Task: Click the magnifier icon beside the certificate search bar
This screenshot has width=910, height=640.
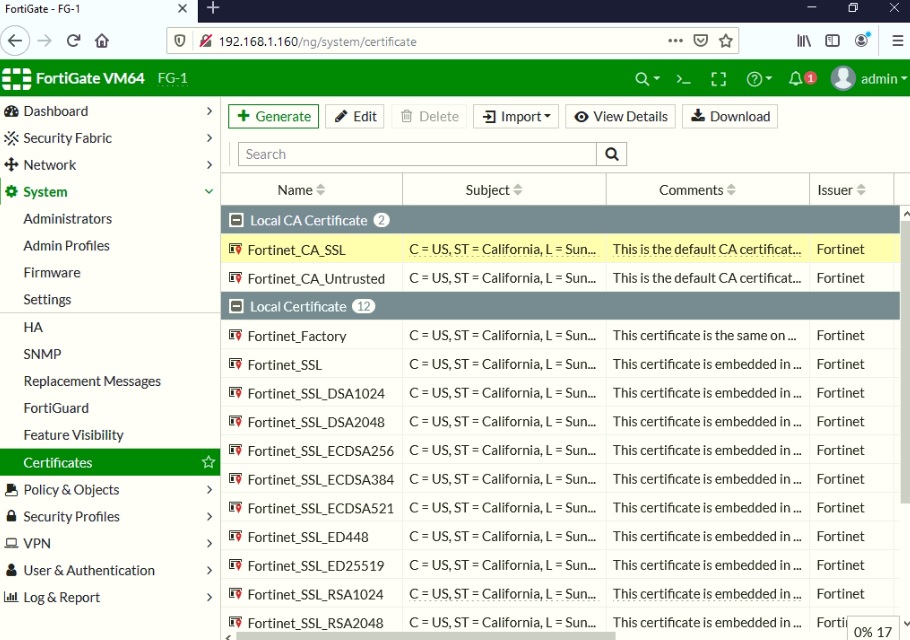Action: (610, 153)
